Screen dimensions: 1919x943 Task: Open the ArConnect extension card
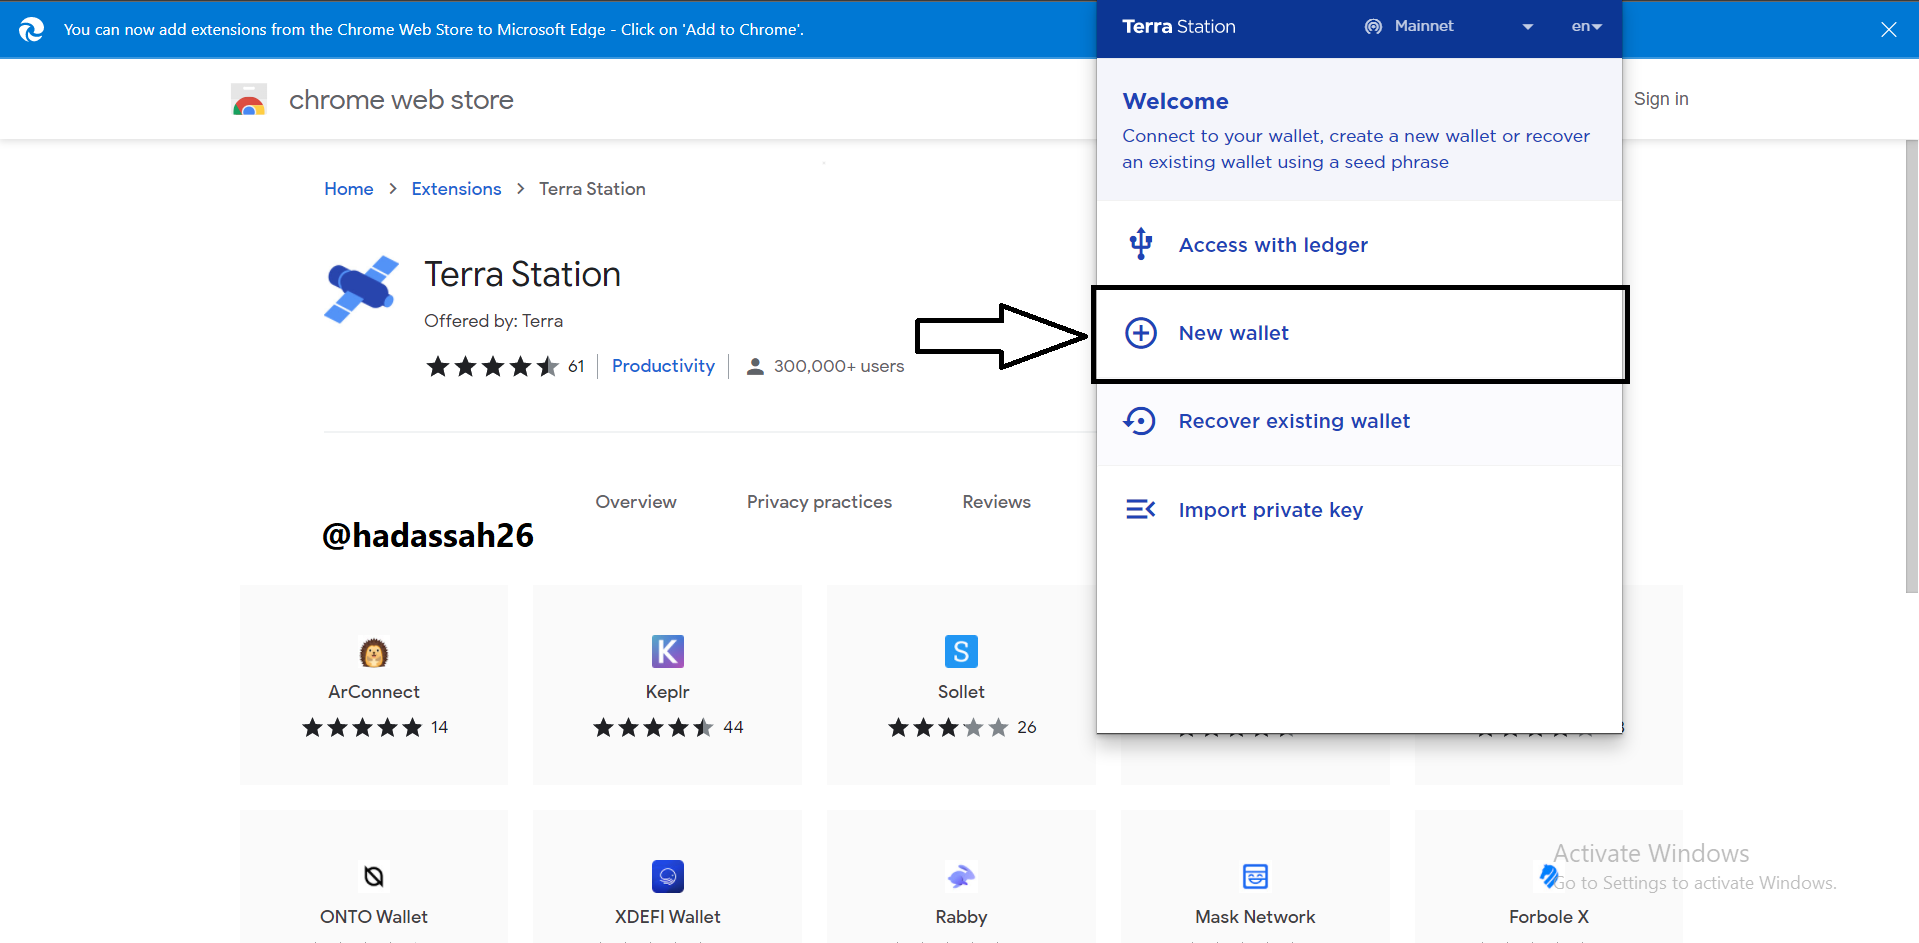(x=374, y=685)
